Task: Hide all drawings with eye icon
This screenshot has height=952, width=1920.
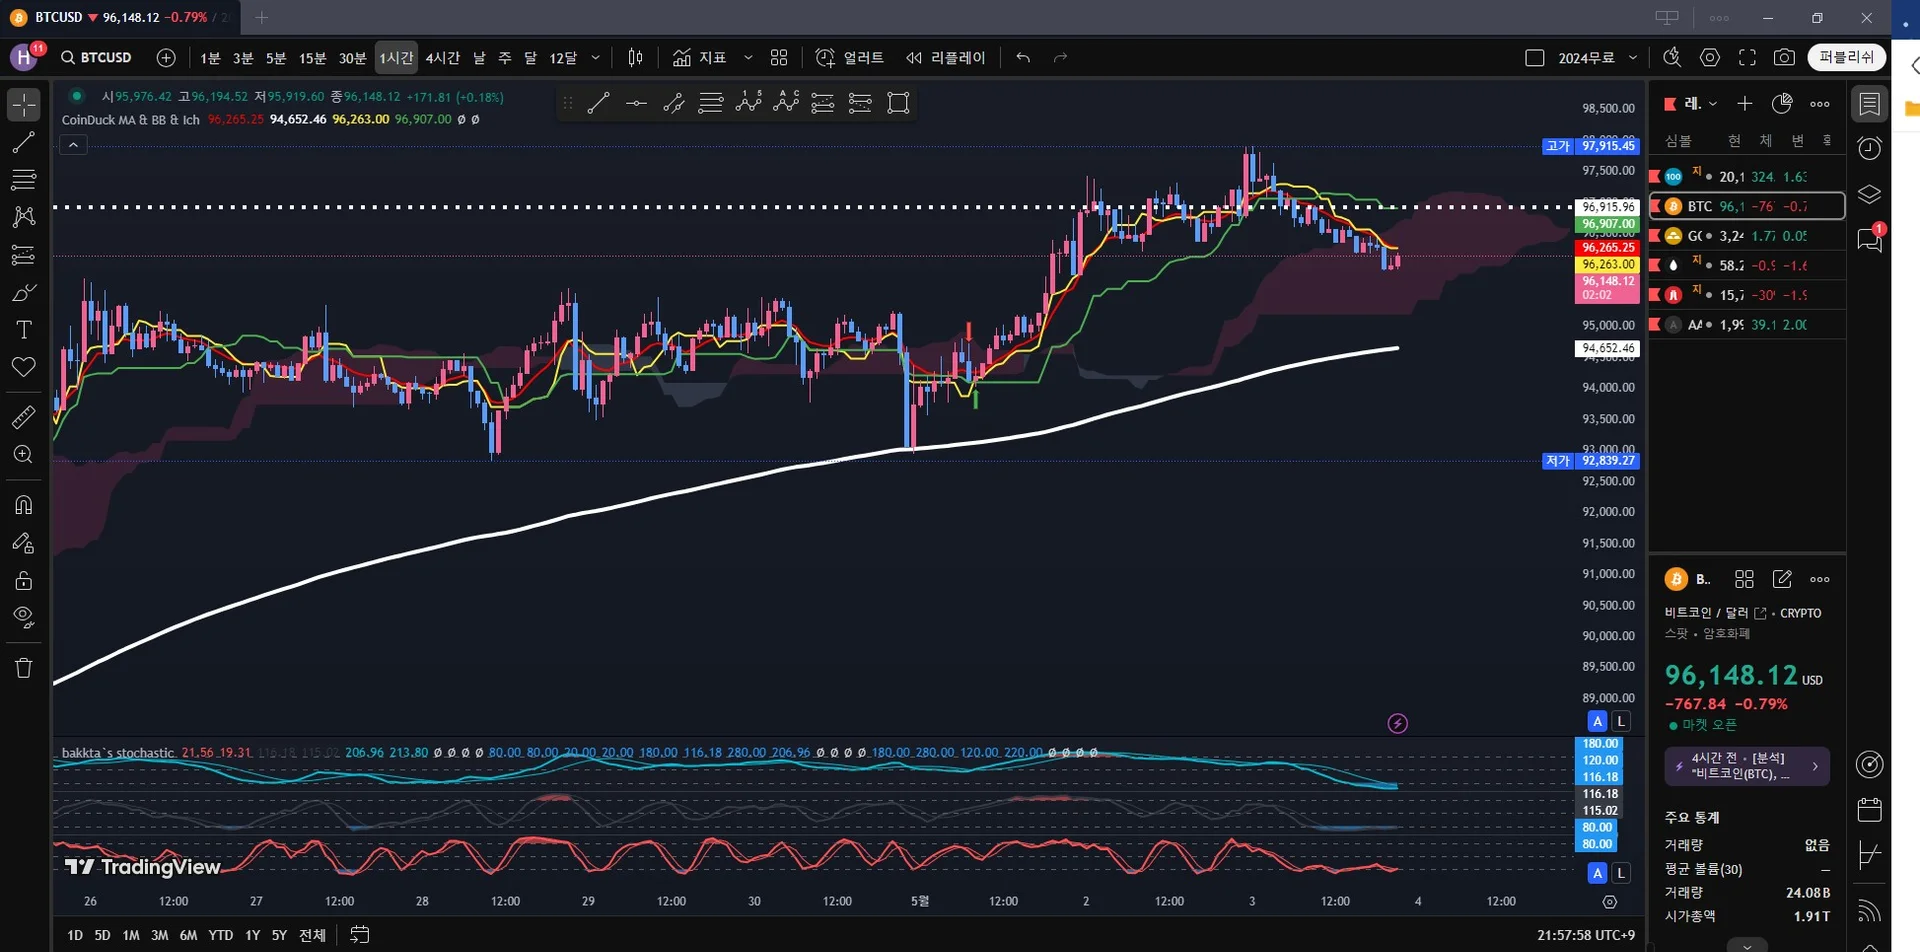Action: click(x=23, y=617)
